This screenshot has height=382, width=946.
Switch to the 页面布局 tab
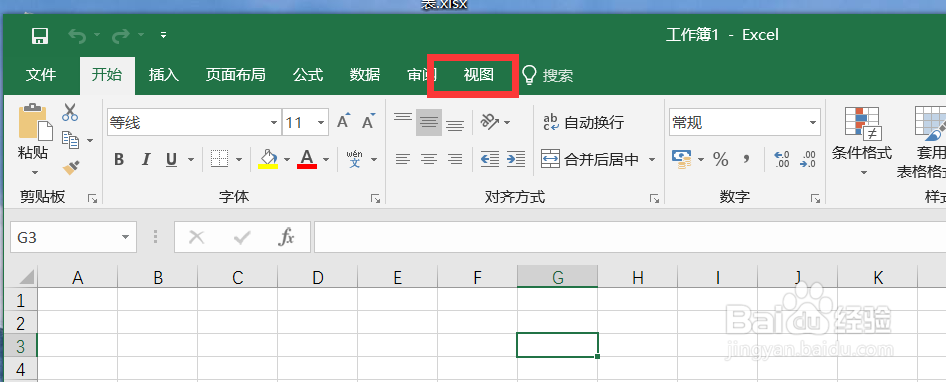coord(235,75)
